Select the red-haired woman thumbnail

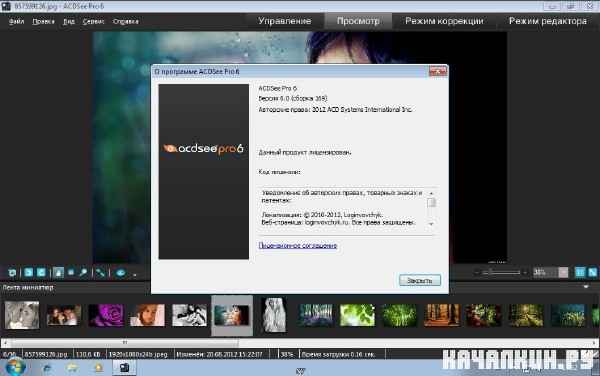click(147, 316)
